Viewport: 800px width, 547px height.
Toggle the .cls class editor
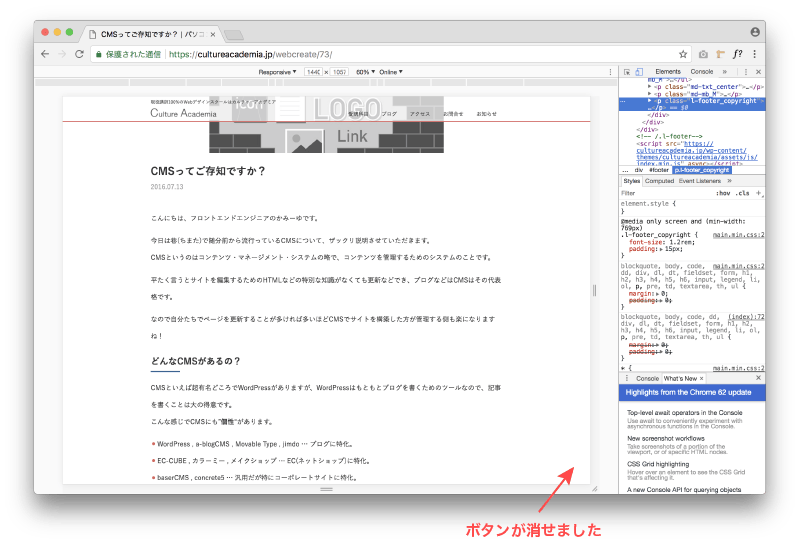[x=741, y=192]
